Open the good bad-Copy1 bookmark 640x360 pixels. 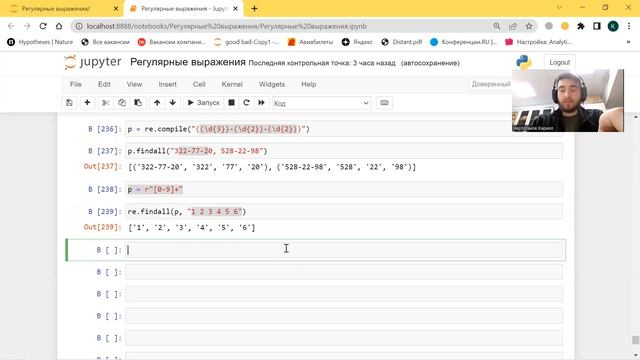[247, 42]
